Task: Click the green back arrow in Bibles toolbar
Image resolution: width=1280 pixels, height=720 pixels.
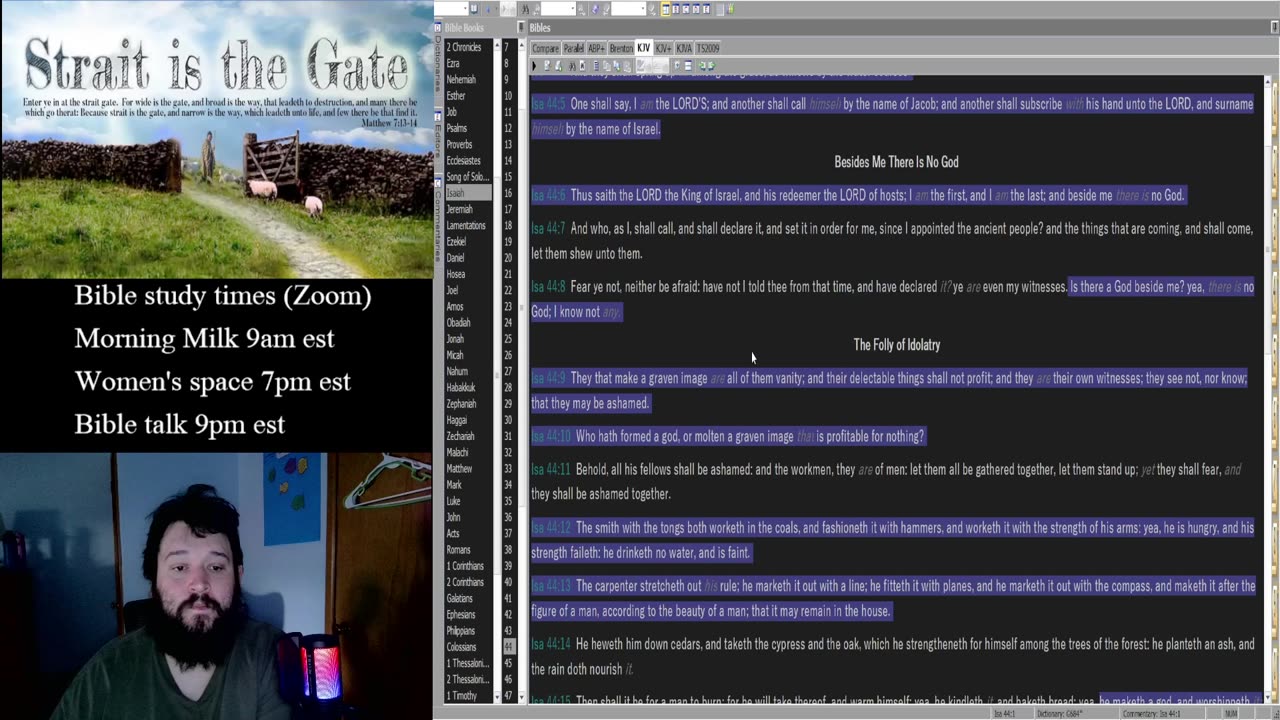Action: (702, 66)
